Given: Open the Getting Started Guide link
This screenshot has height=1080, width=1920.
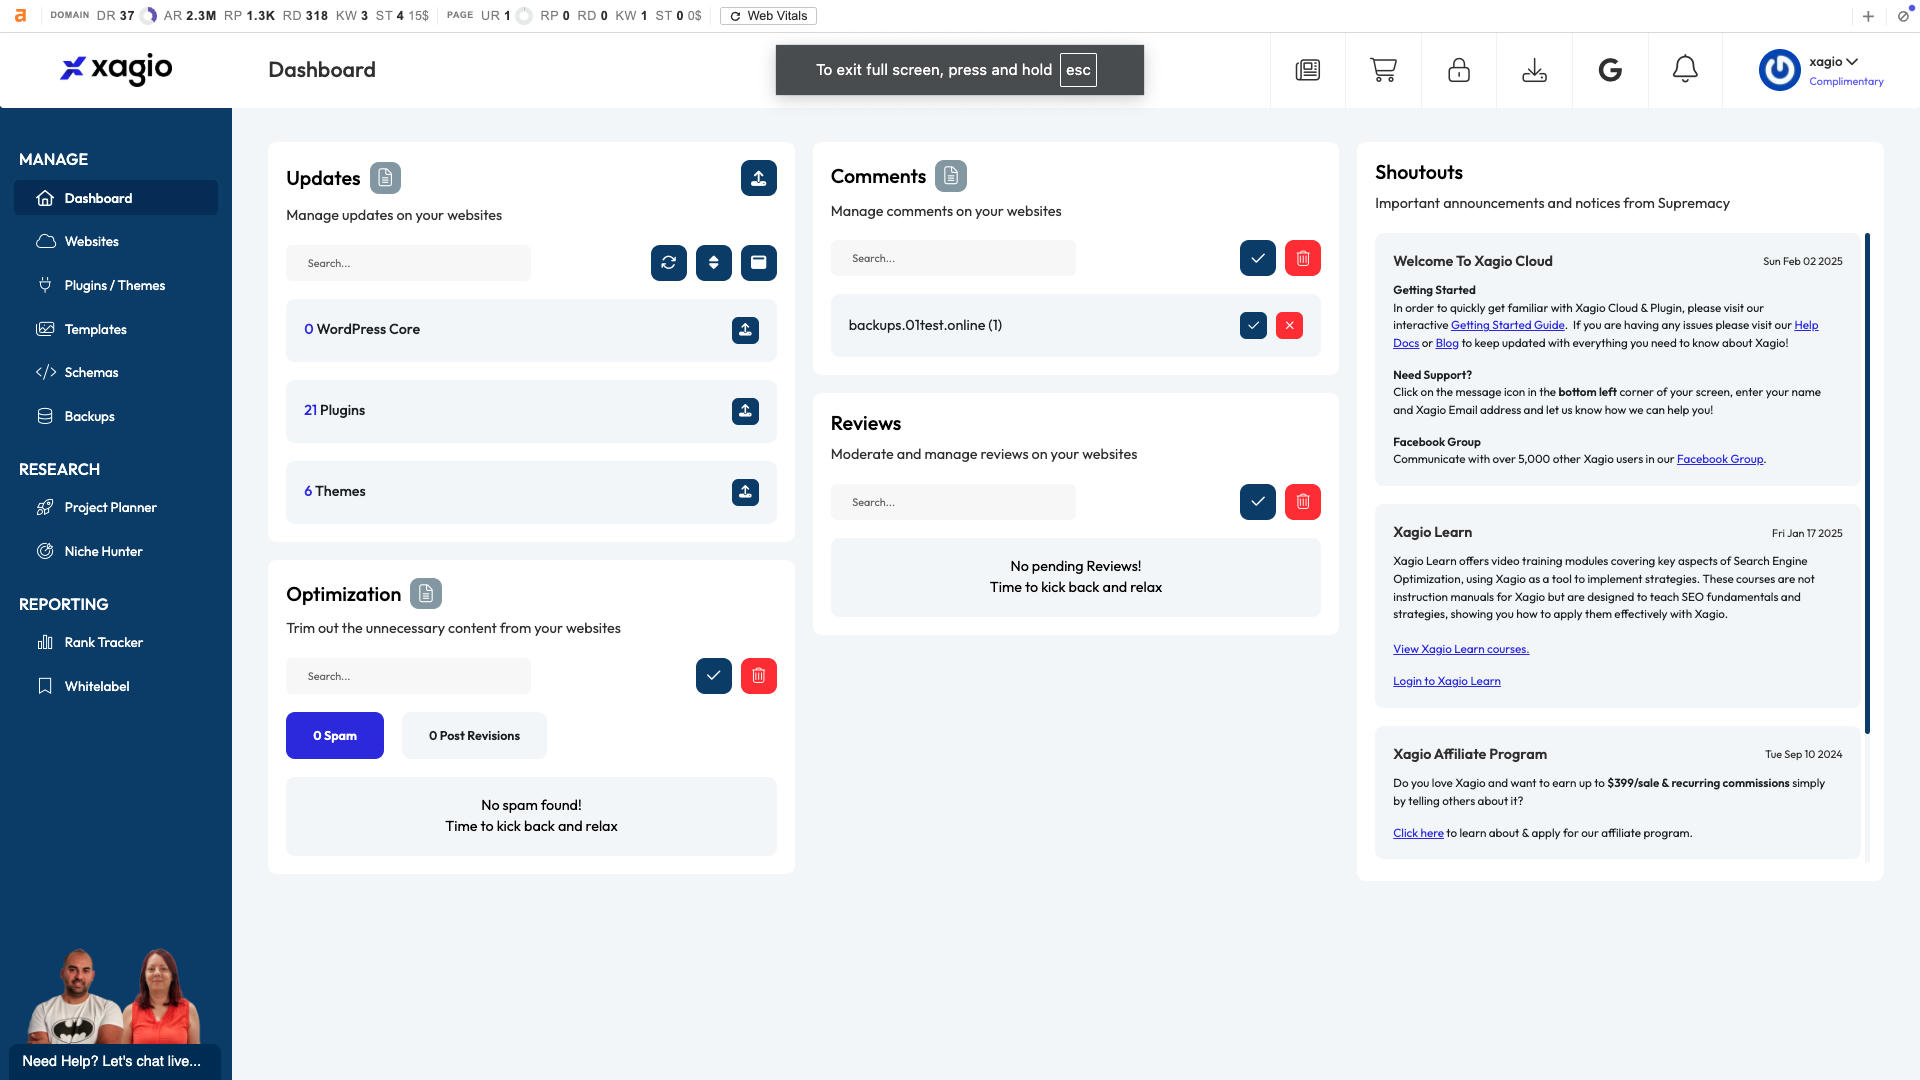Looking at the screenshot, I should [1507, 325].
